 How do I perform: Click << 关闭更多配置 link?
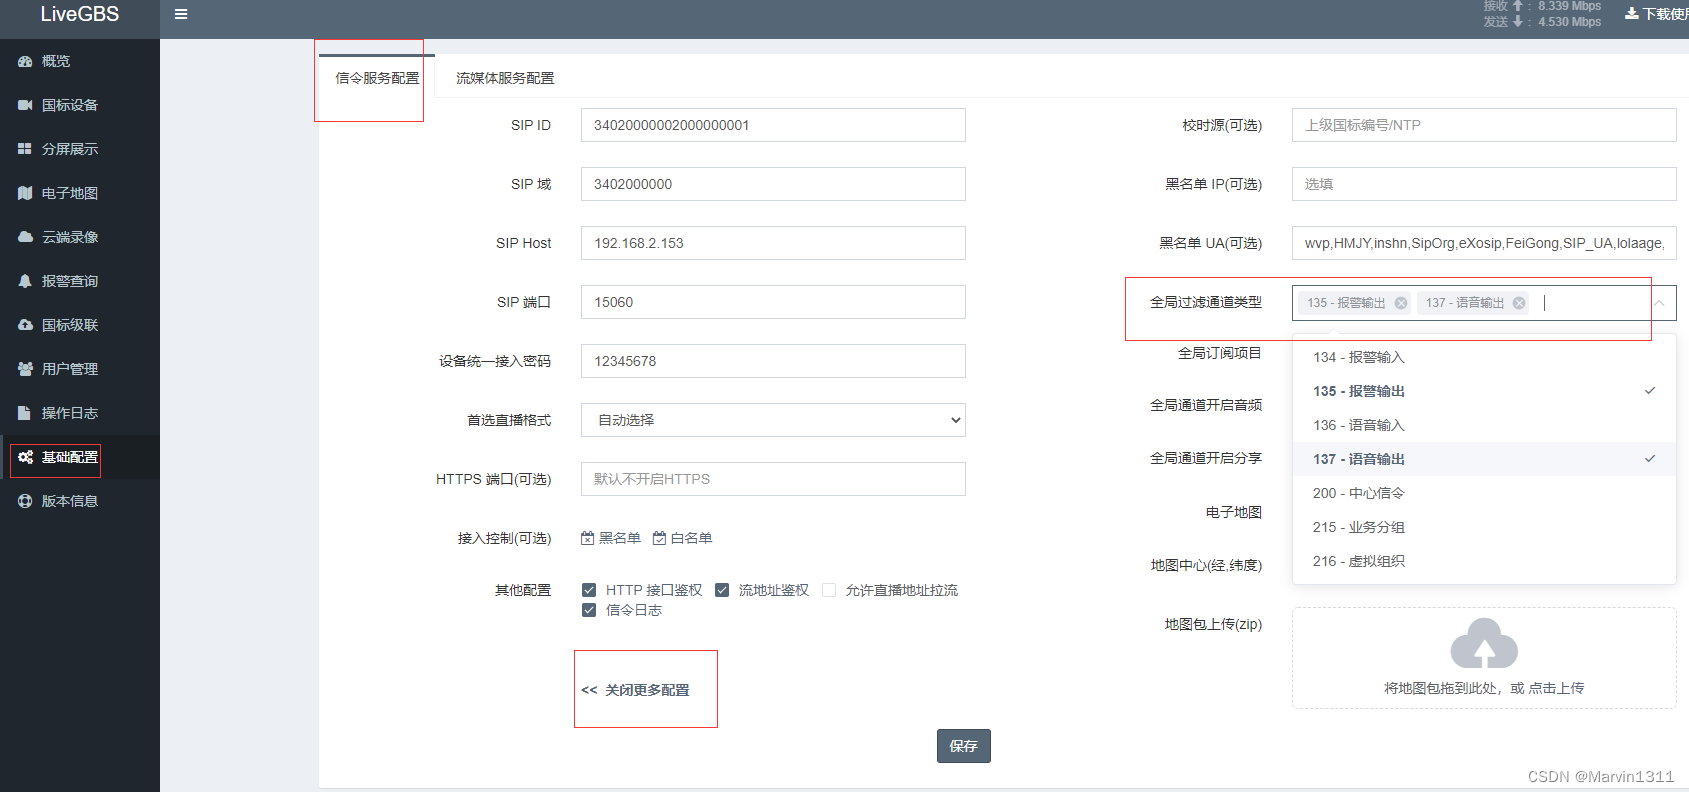click(636, 690)
